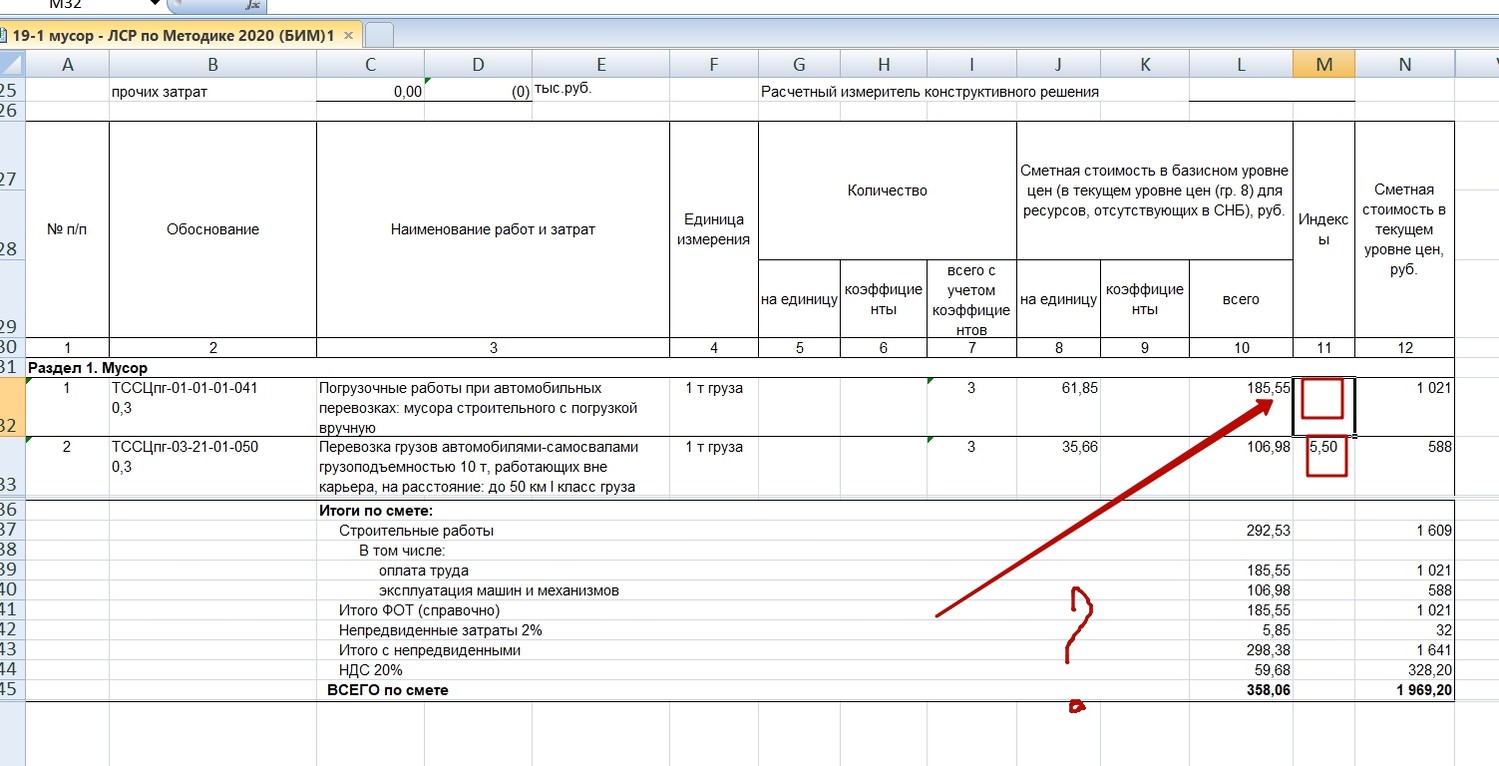Click the "Количество" merged header
Viewport: 1499px width, 766px height.
click(887, 190)
